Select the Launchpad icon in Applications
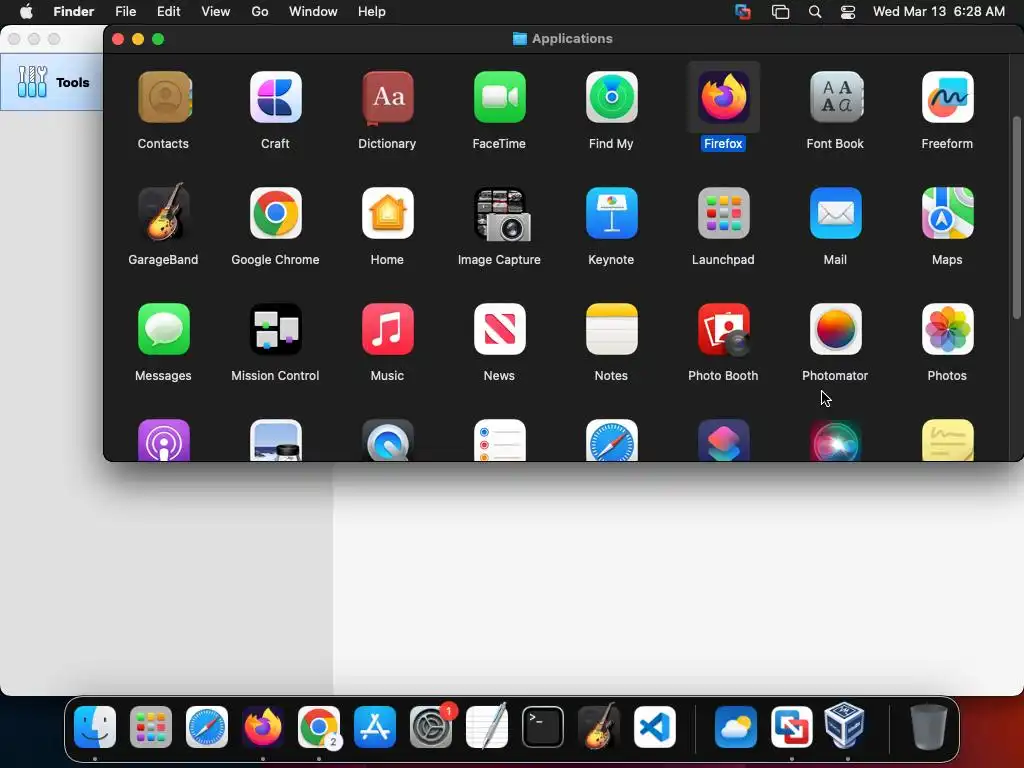1024x768 pixels. (724, 213)
